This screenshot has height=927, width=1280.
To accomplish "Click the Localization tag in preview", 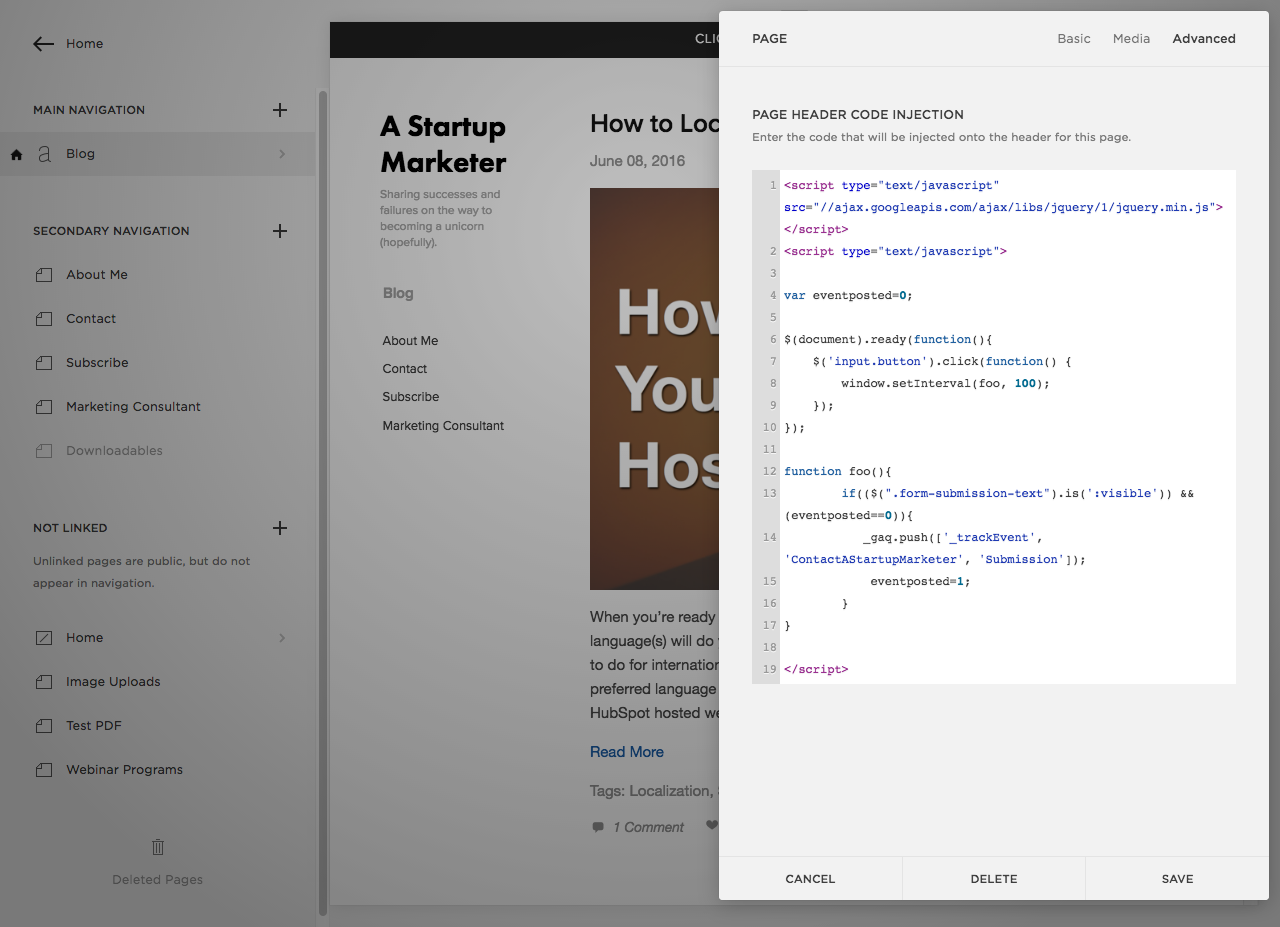I will [669, 791].
